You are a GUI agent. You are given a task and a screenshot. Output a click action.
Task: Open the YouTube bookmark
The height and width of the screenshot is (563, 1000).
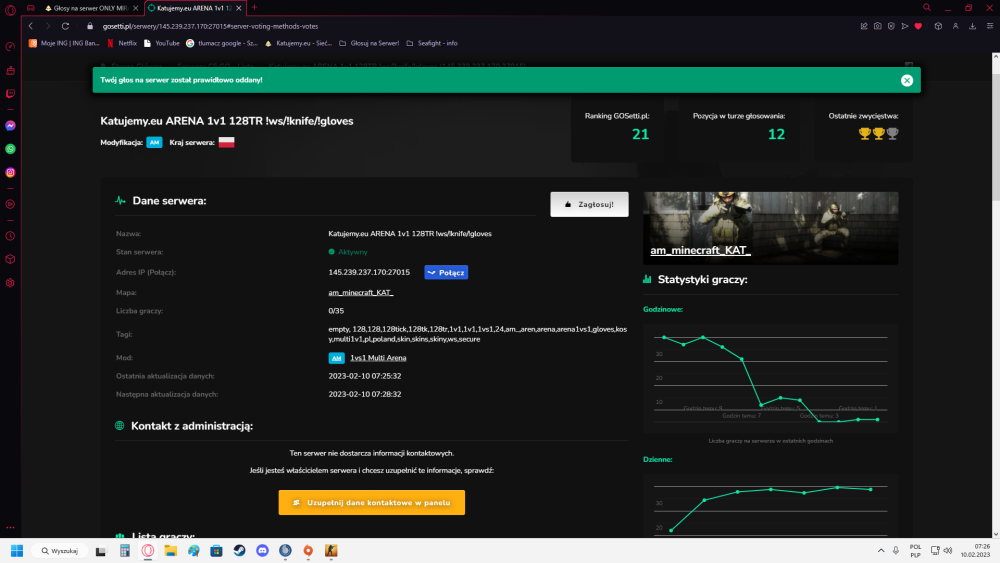tap(161, 43)
